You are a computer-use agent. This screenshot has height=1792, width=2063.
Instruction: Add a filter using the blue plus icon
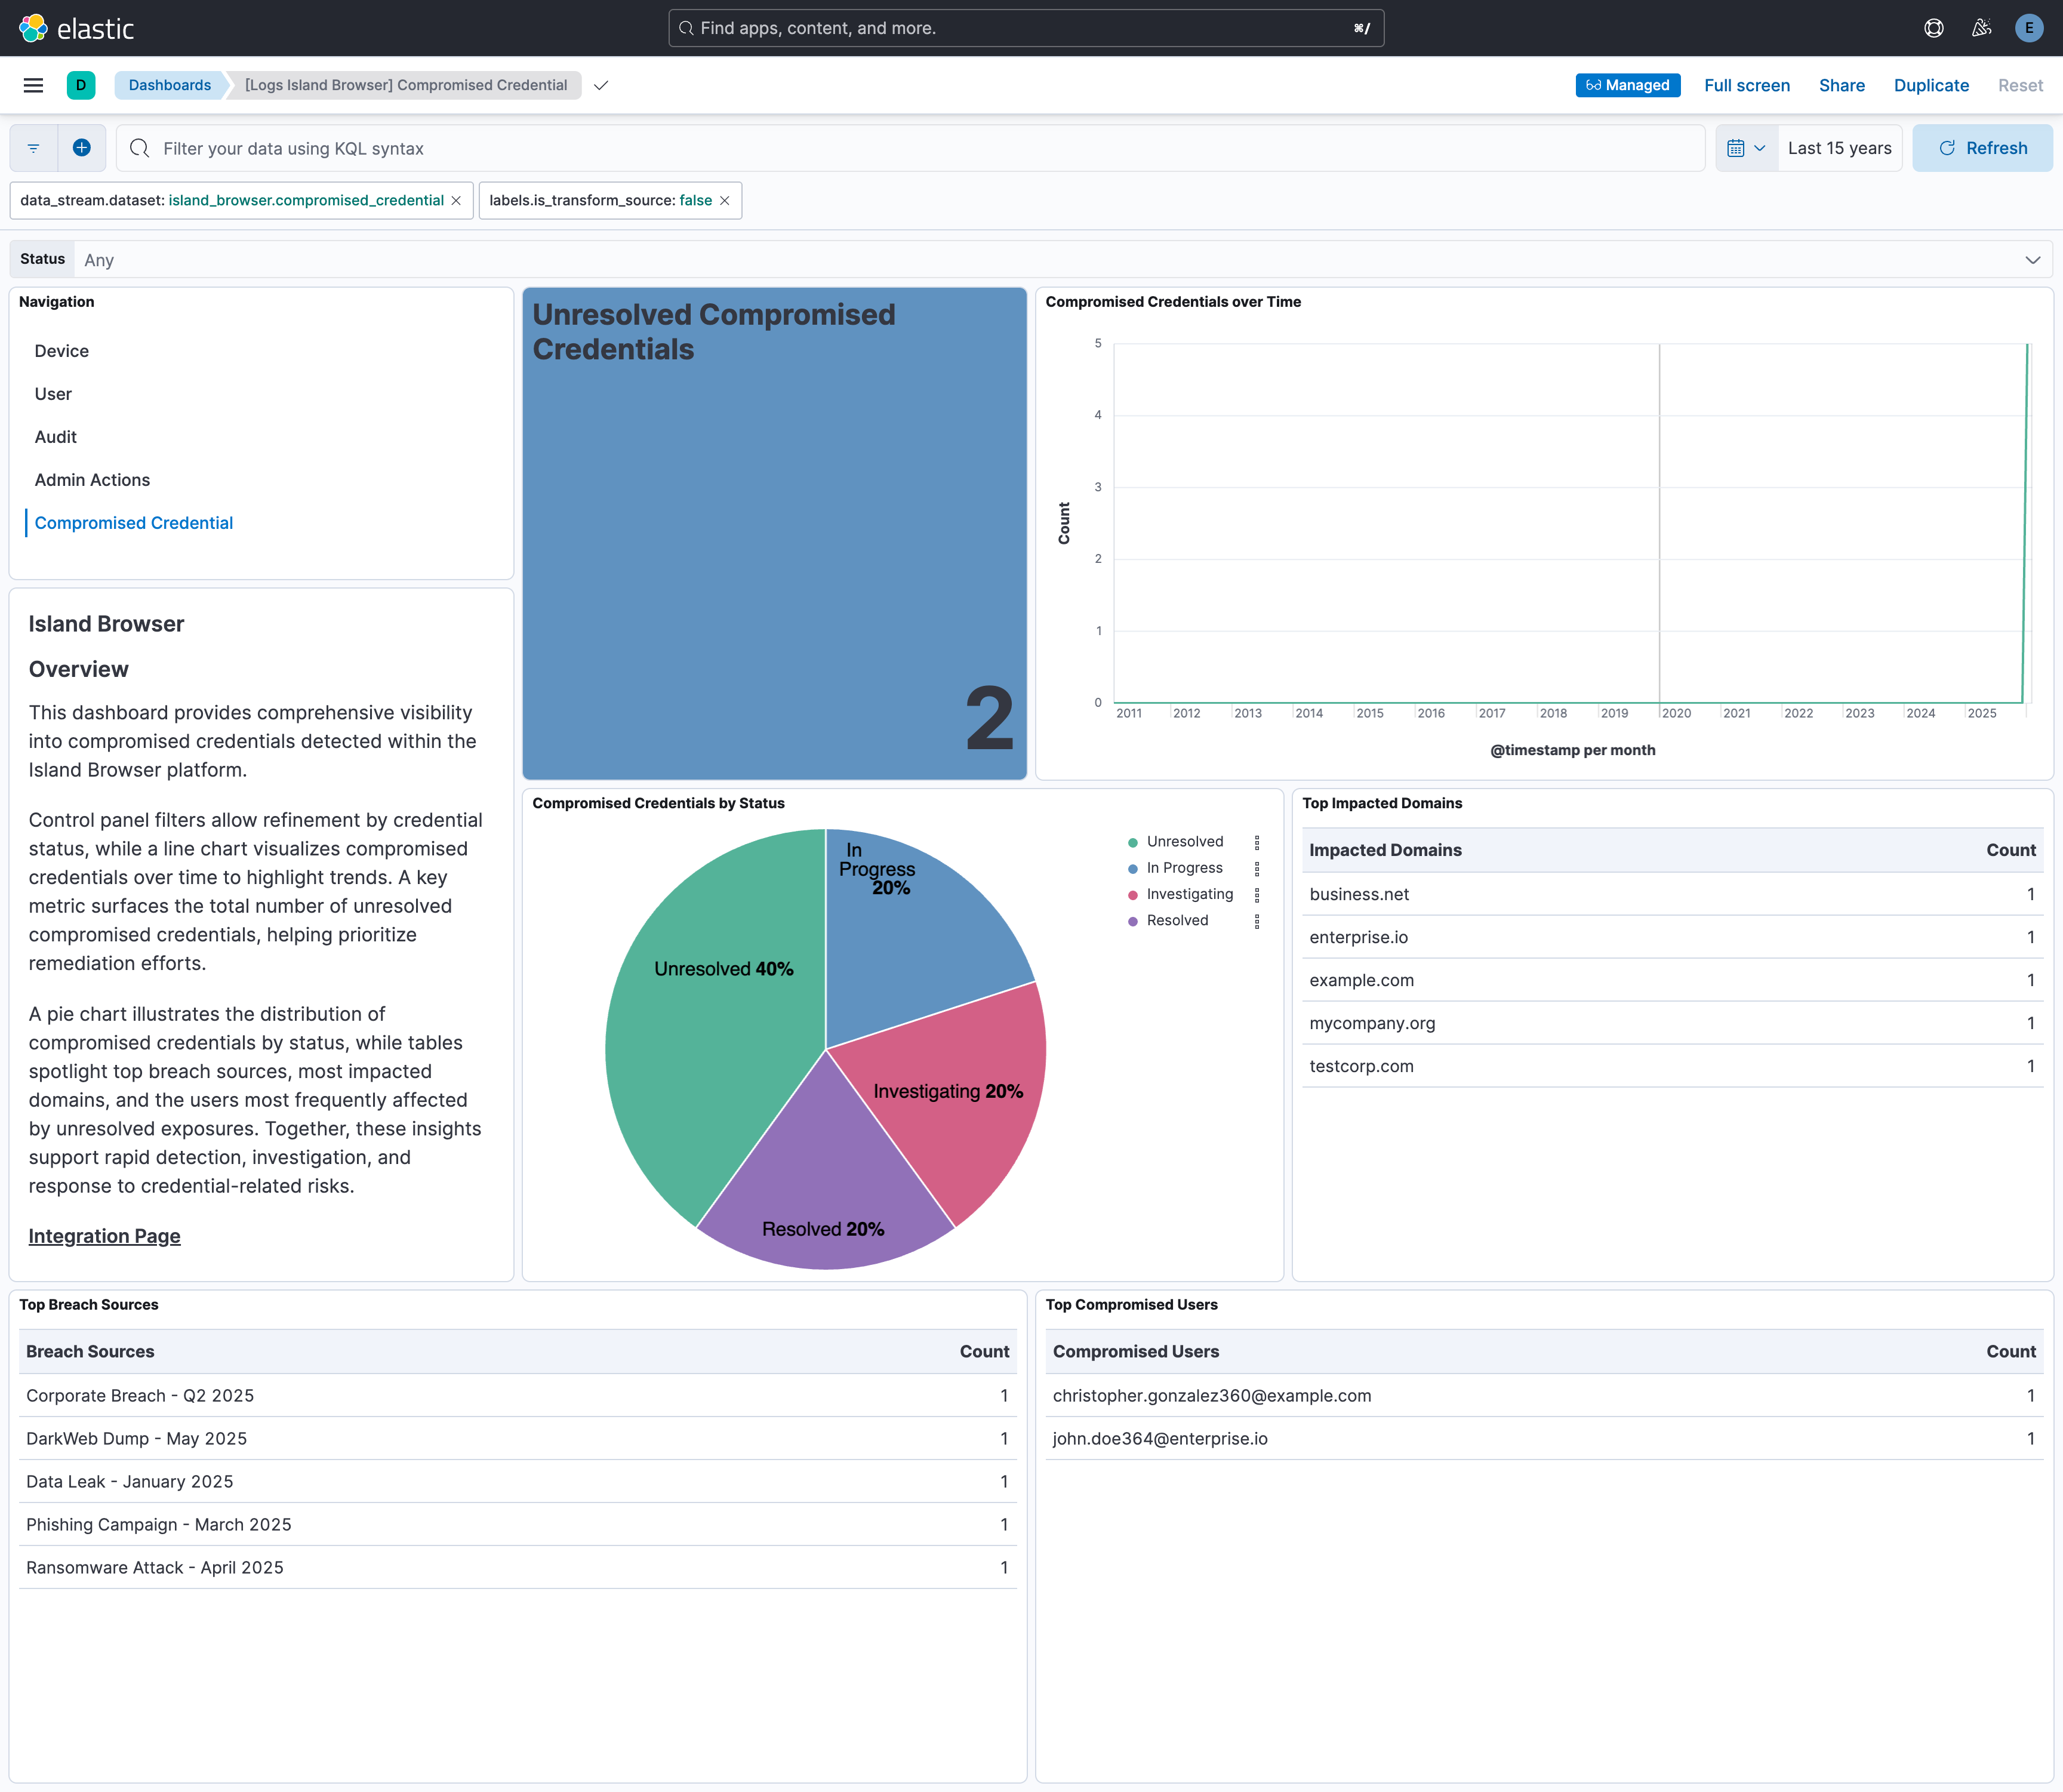point(82,147)
